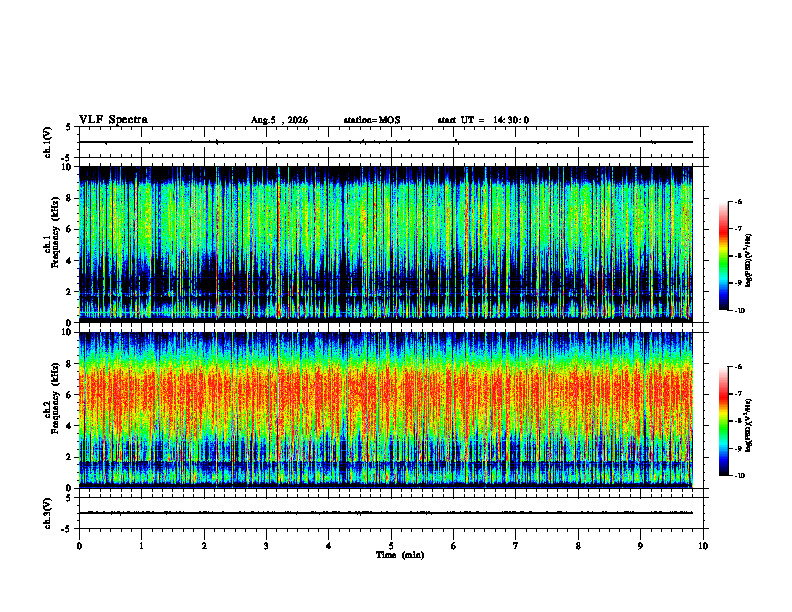Viewport: 792px width, 612px height.
Task: Click the "6" kHz tick on ch.2 spectrogram axis
Action: pos(69,394)
